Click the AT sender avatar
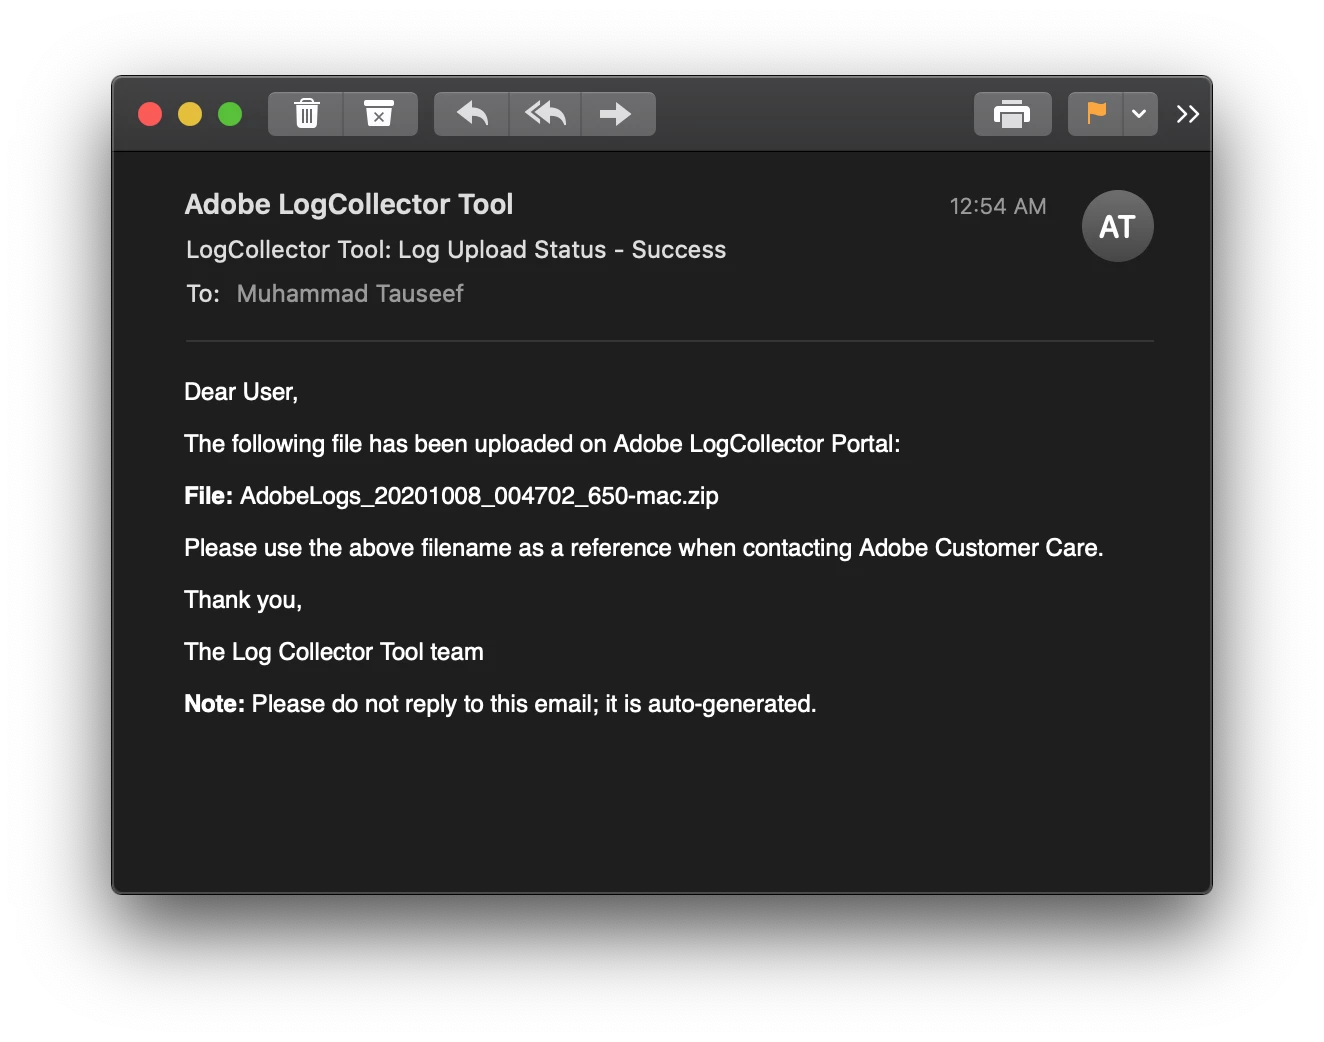This screenshot has height=1042, width=1324. [x=1117, y=226]
